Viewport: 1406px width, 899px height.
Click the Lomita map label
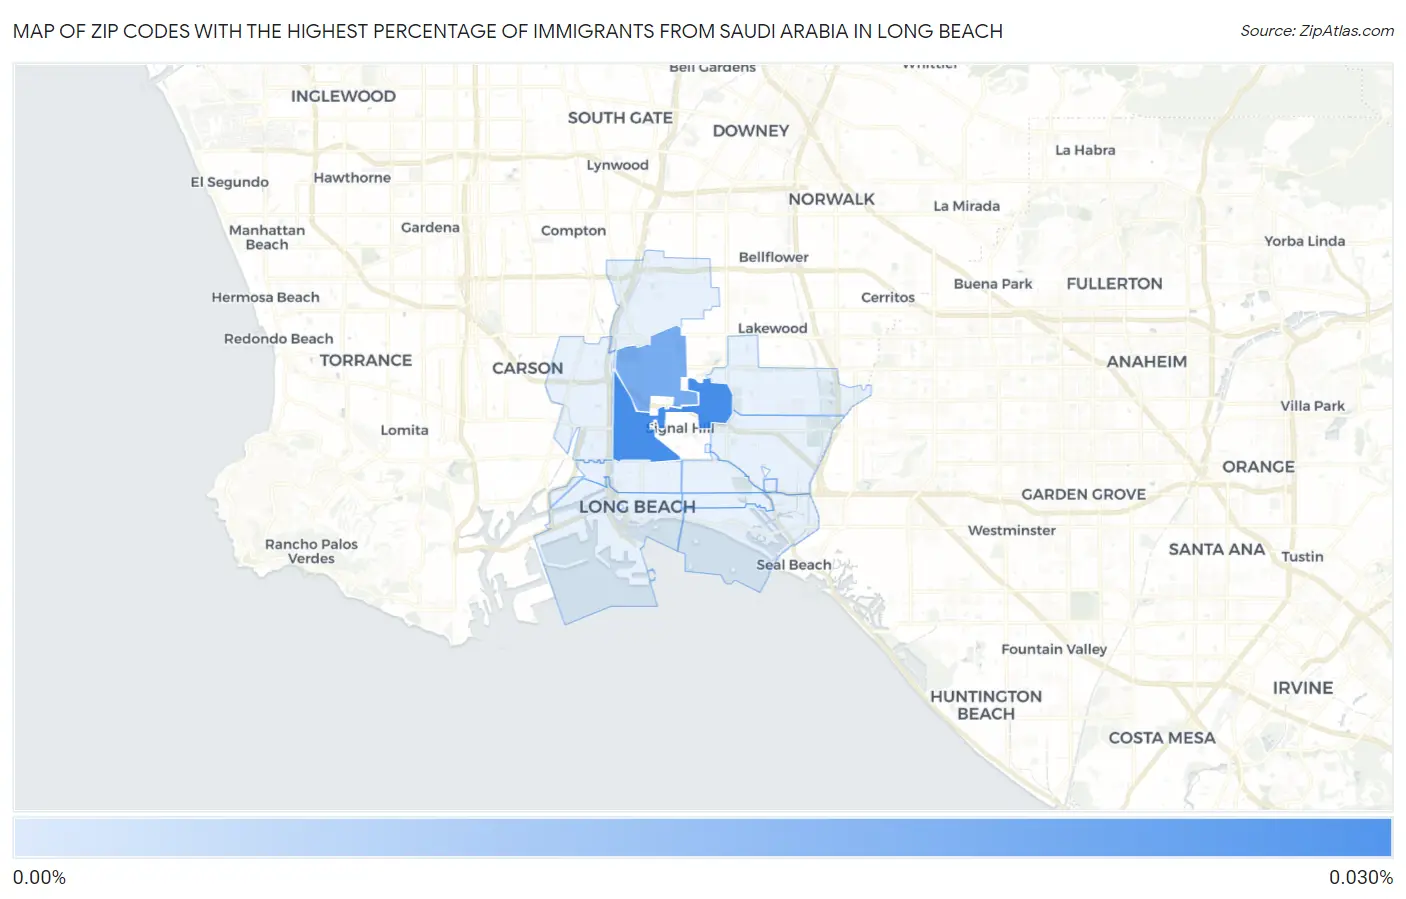pyautogui.click(x=404, y=430)
